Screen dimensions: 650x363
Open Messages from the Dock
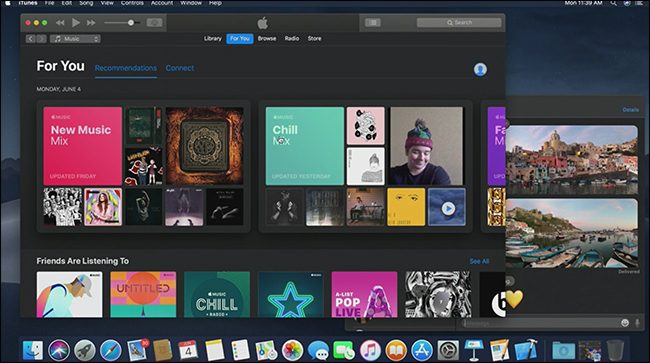318,350
